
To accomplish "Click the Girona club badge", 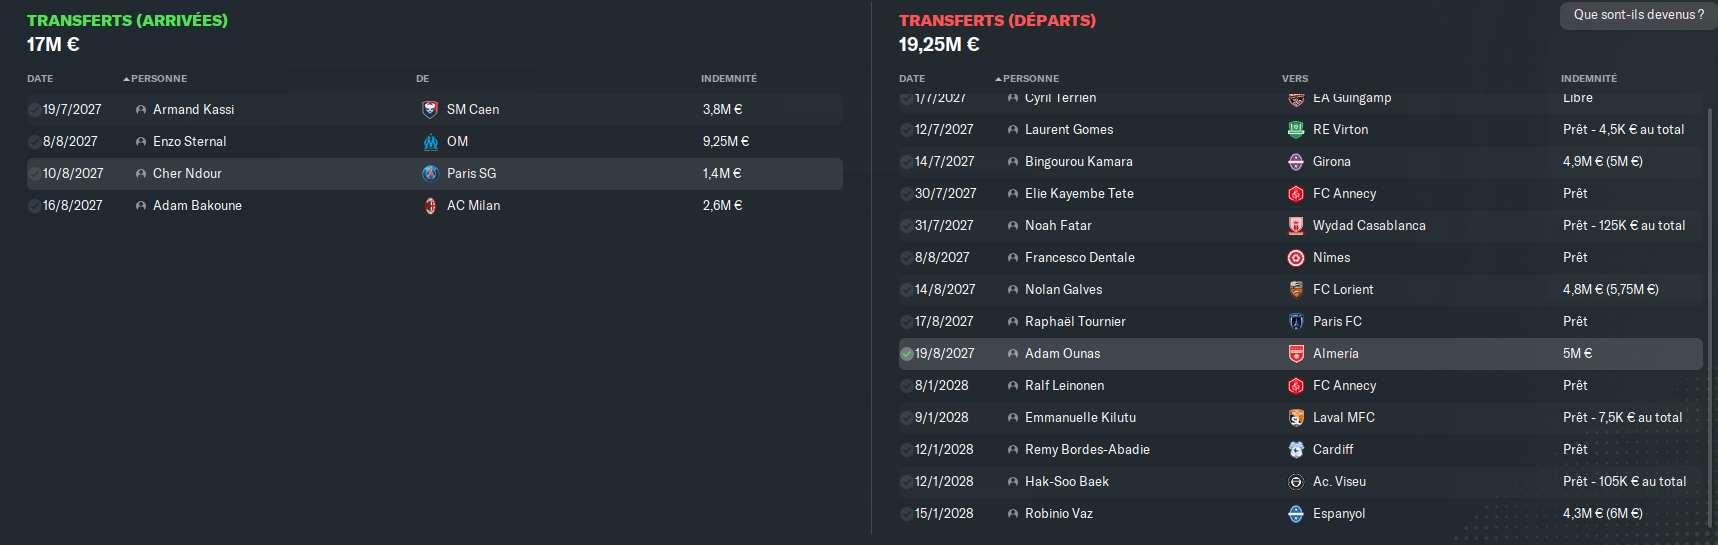I will [1295, 162].
